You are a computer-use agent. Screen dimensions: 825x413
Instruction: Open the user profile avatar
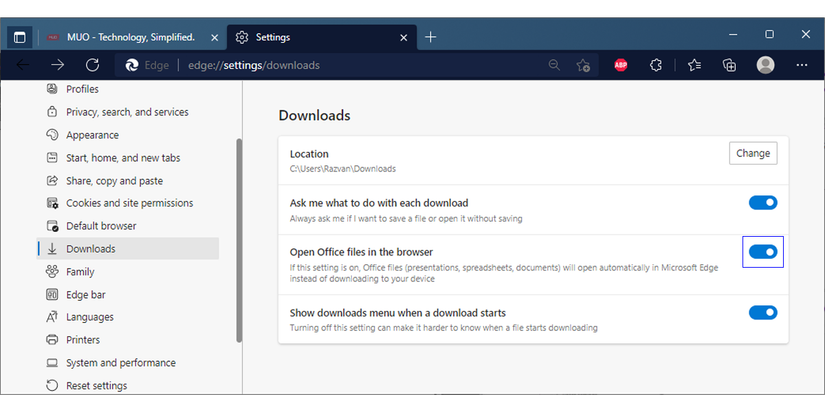click(x=765, y=65)
